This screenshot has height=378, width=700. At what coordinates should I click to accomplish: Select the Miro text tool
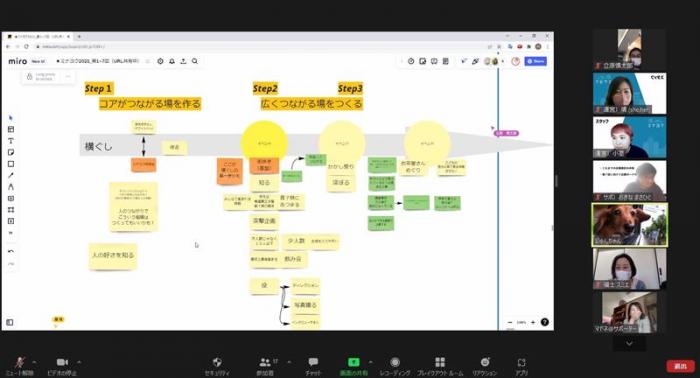tap(11, 141)
